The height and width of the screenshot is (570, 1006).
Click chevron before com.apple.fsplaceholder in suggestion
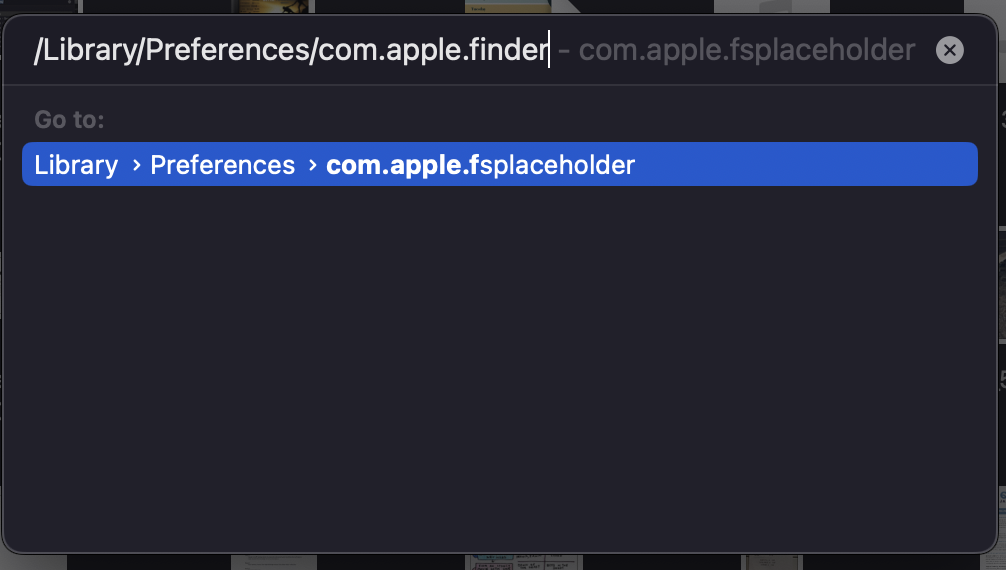[313, 165]
